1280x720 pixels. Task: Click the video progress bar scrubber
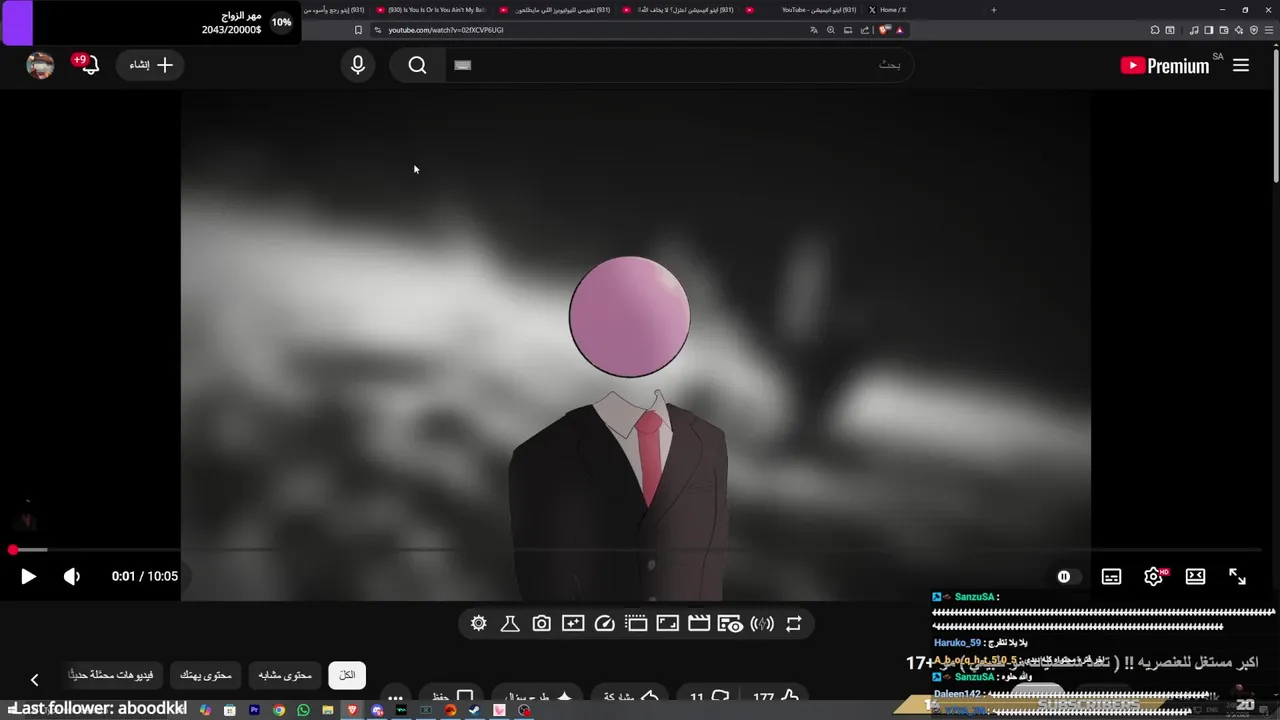(x=13, y=550)
